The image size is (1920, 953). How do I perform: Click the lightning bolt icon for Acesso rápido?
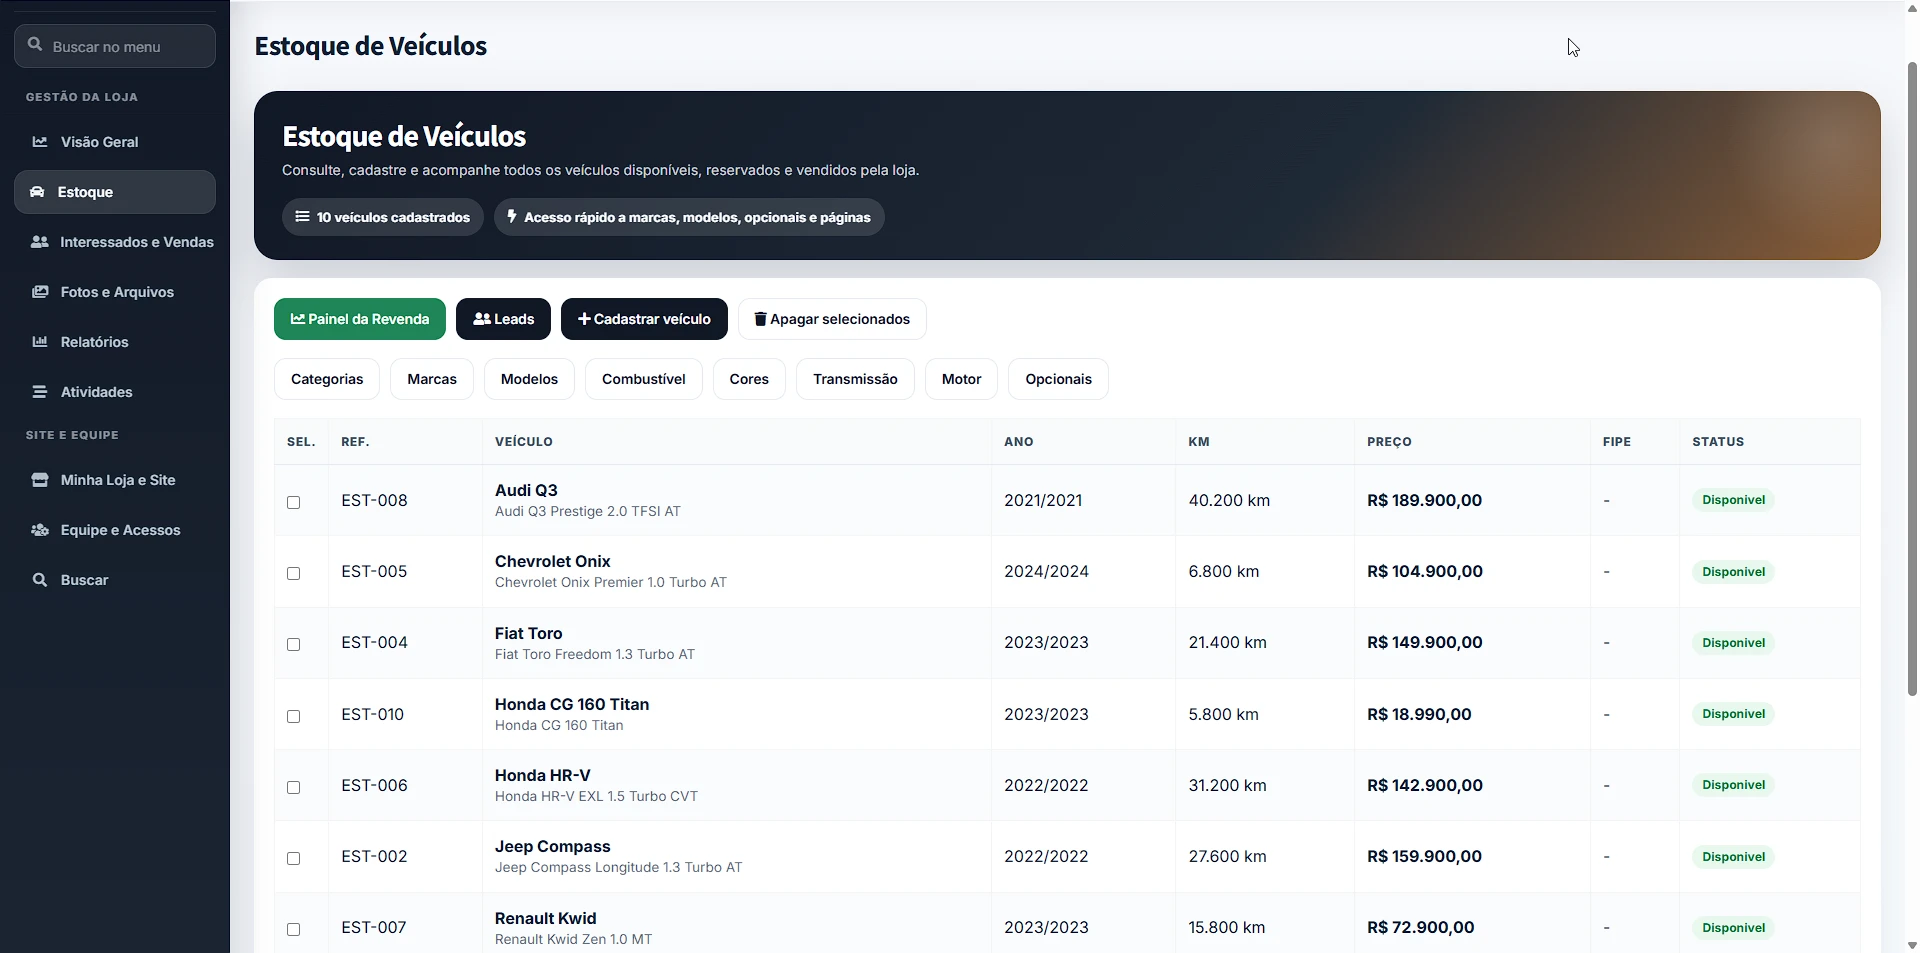(x=512, y=216)
